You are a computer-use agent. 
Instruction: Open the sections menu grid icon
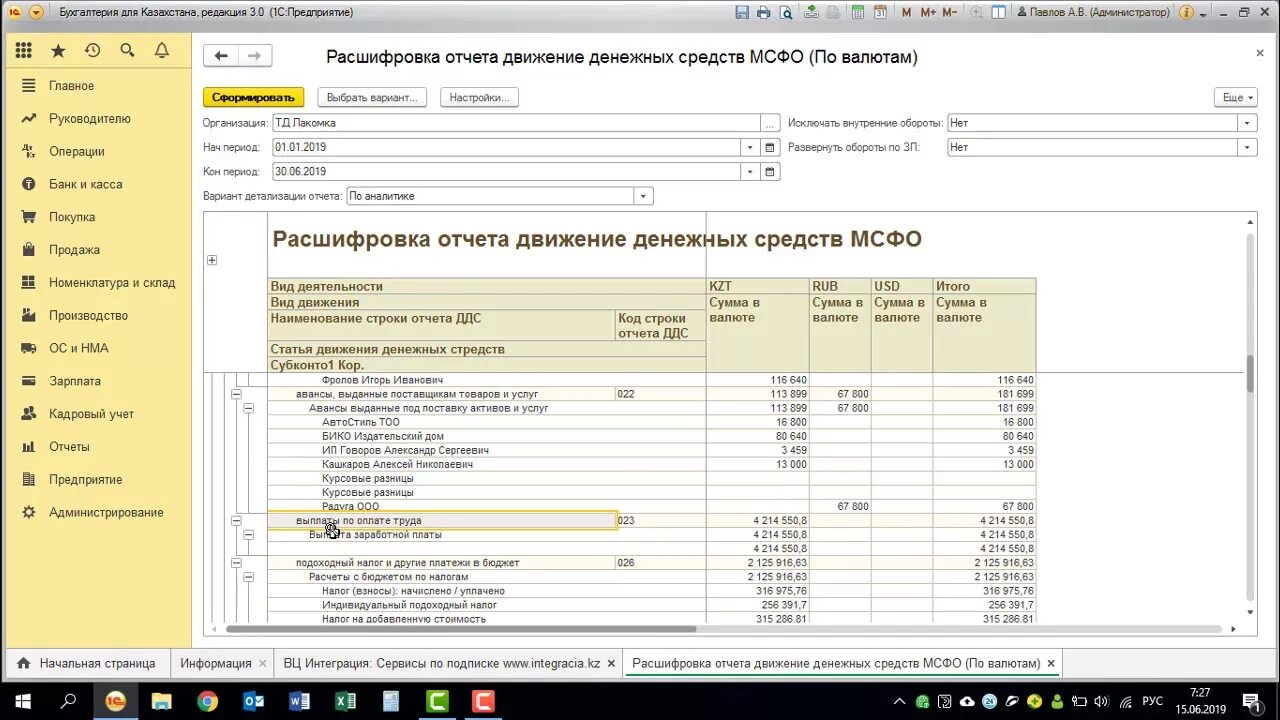[x=24, y=51]
